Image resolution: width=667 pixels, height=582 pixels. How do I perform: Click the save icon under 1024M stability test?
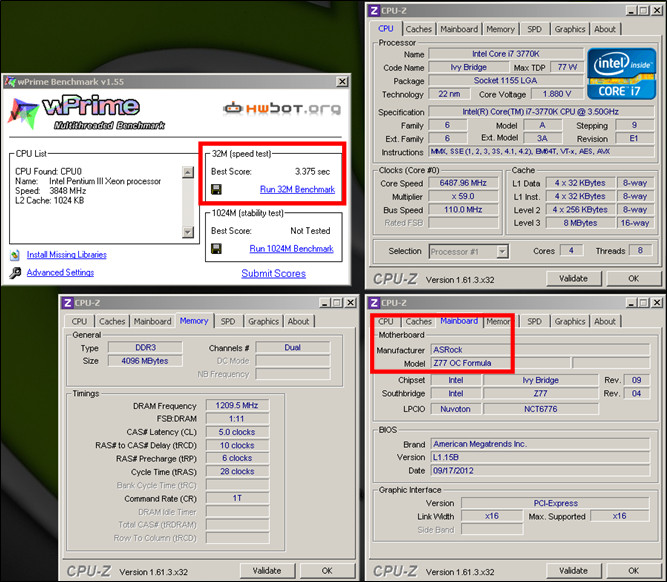click(x=216, y=248)
